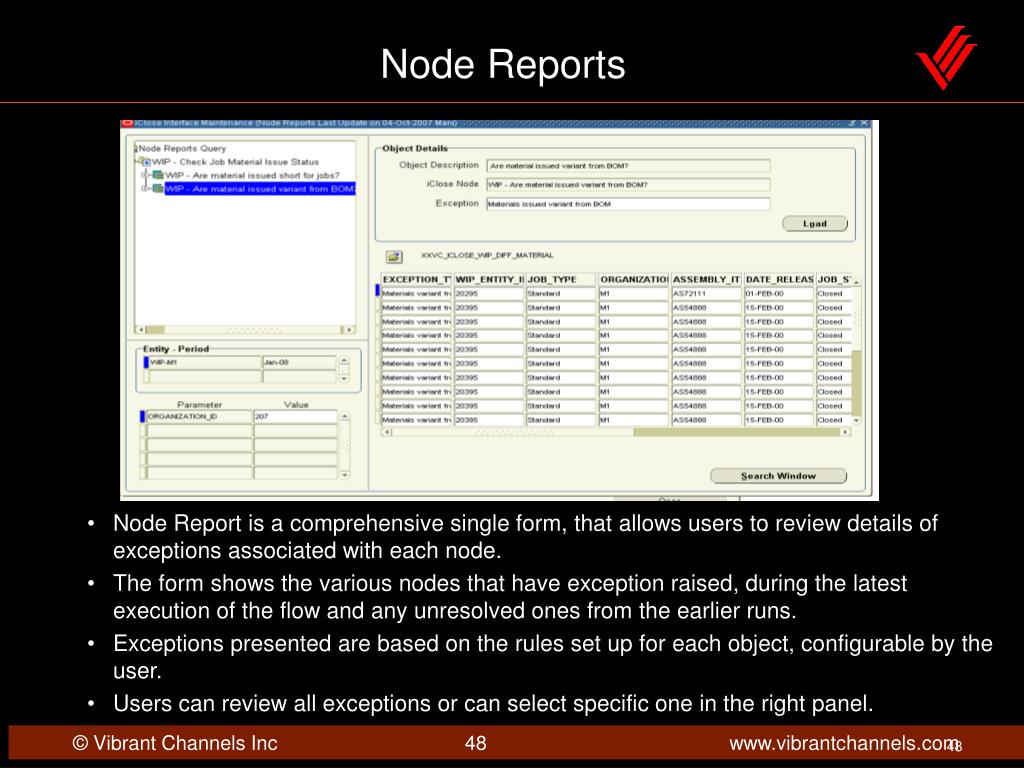1024x768 pixels.
Task: Click the cell containing AS72111
Action: coord(706,294)
